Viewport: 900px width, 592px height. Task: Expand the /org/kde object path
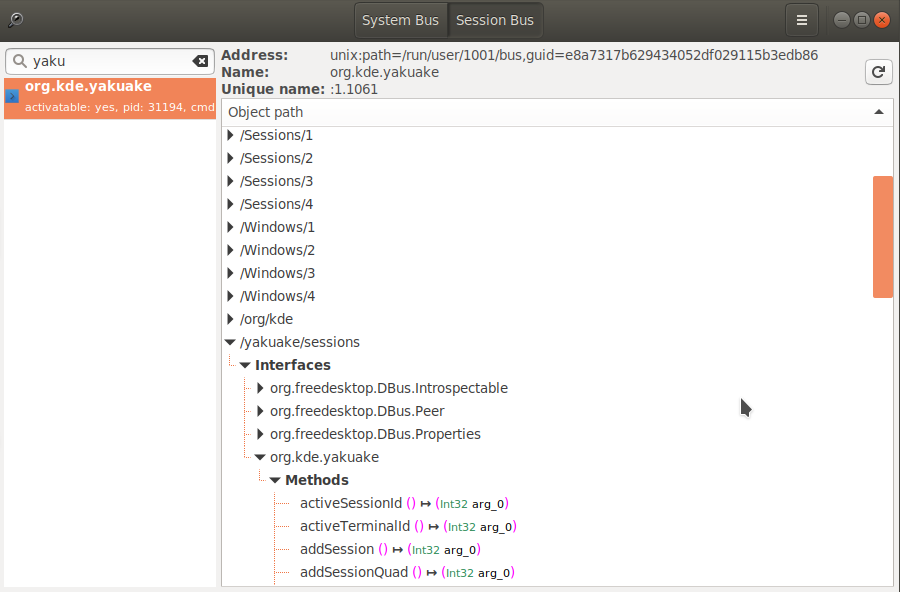tap(230, 319)
